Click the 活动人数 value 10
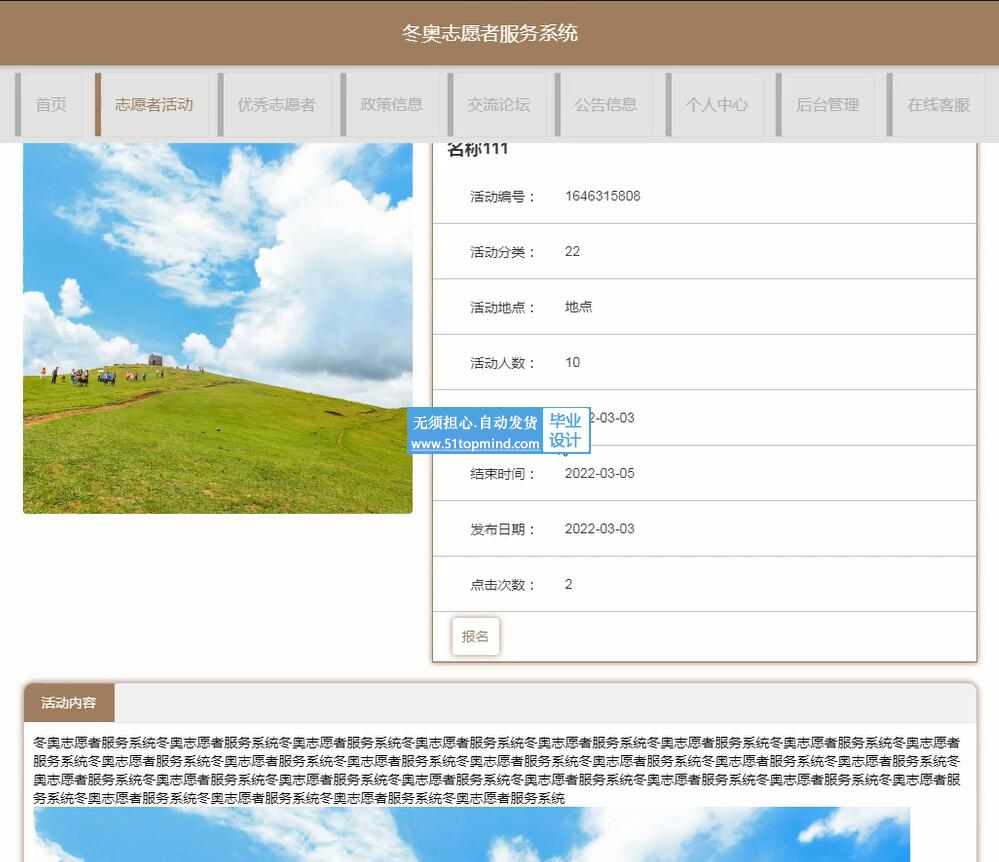 tap(572, 363)
